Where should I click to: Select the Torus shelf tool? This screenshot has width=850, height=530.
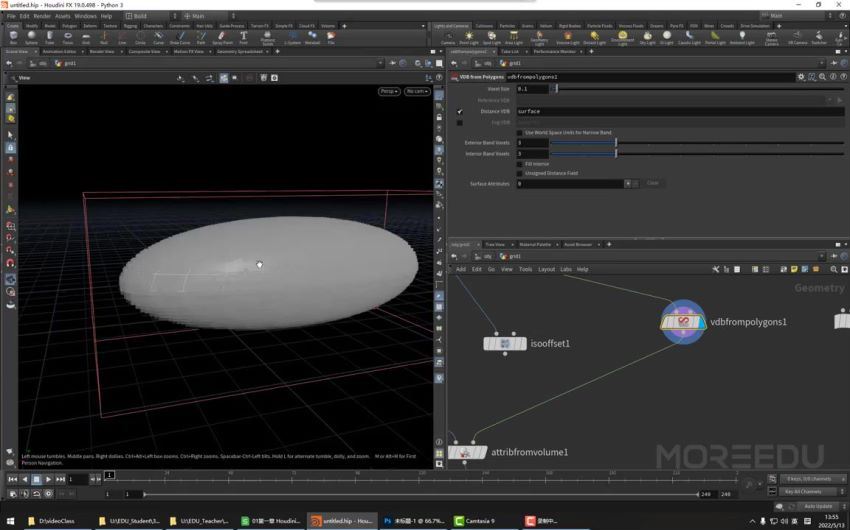[68, 37]
